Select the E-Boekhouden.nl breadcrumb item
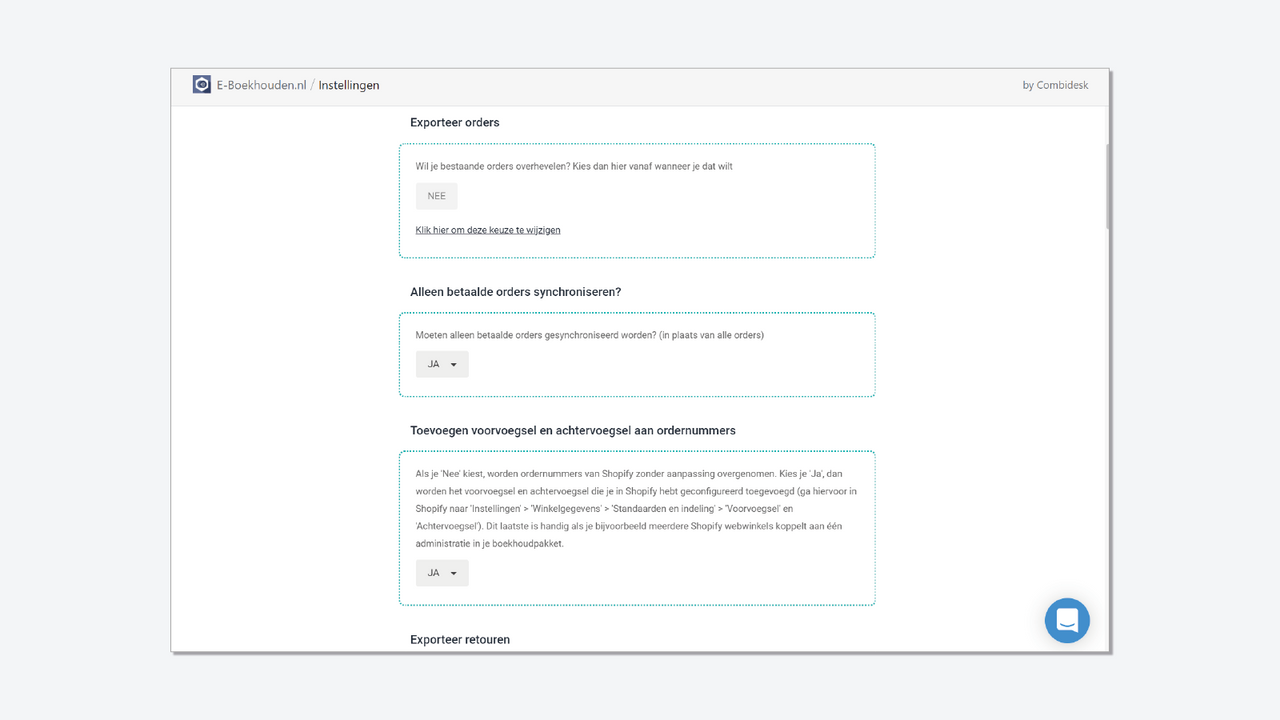The height and width of the screenshot is (720, 1280). (x=262, y=85)
